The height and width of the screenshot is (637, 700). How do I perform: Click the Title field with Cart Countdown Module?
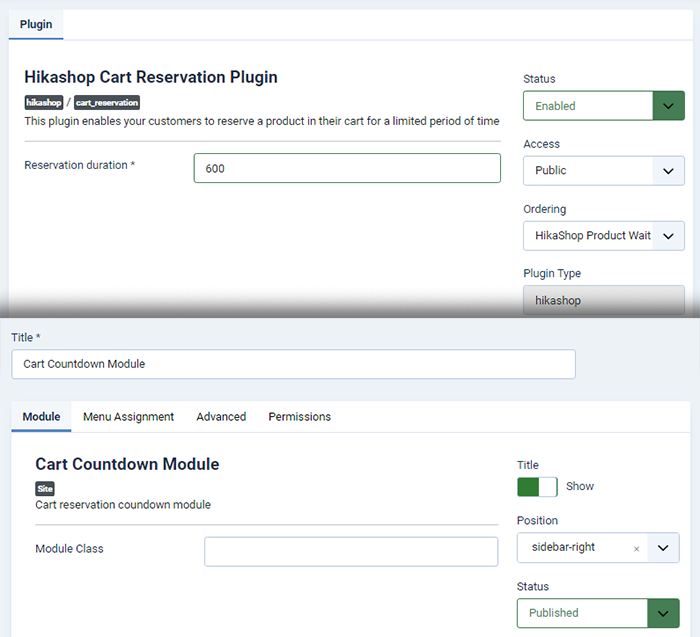(293, 364)
